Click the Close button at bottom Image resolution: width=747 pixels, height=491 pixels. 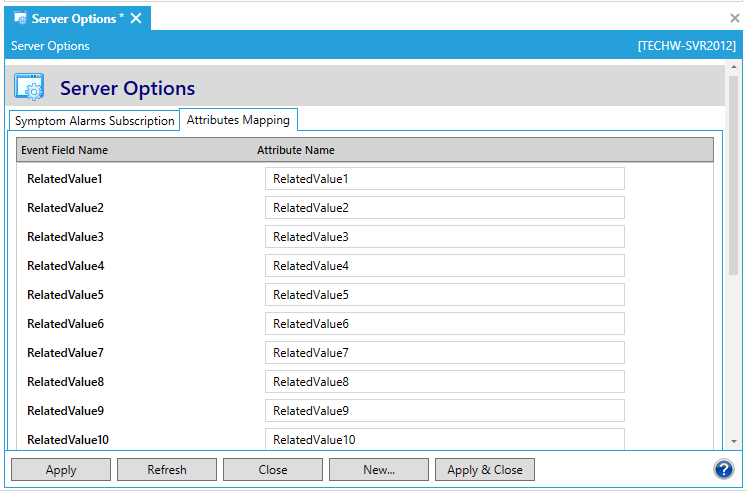pos(273,470)
